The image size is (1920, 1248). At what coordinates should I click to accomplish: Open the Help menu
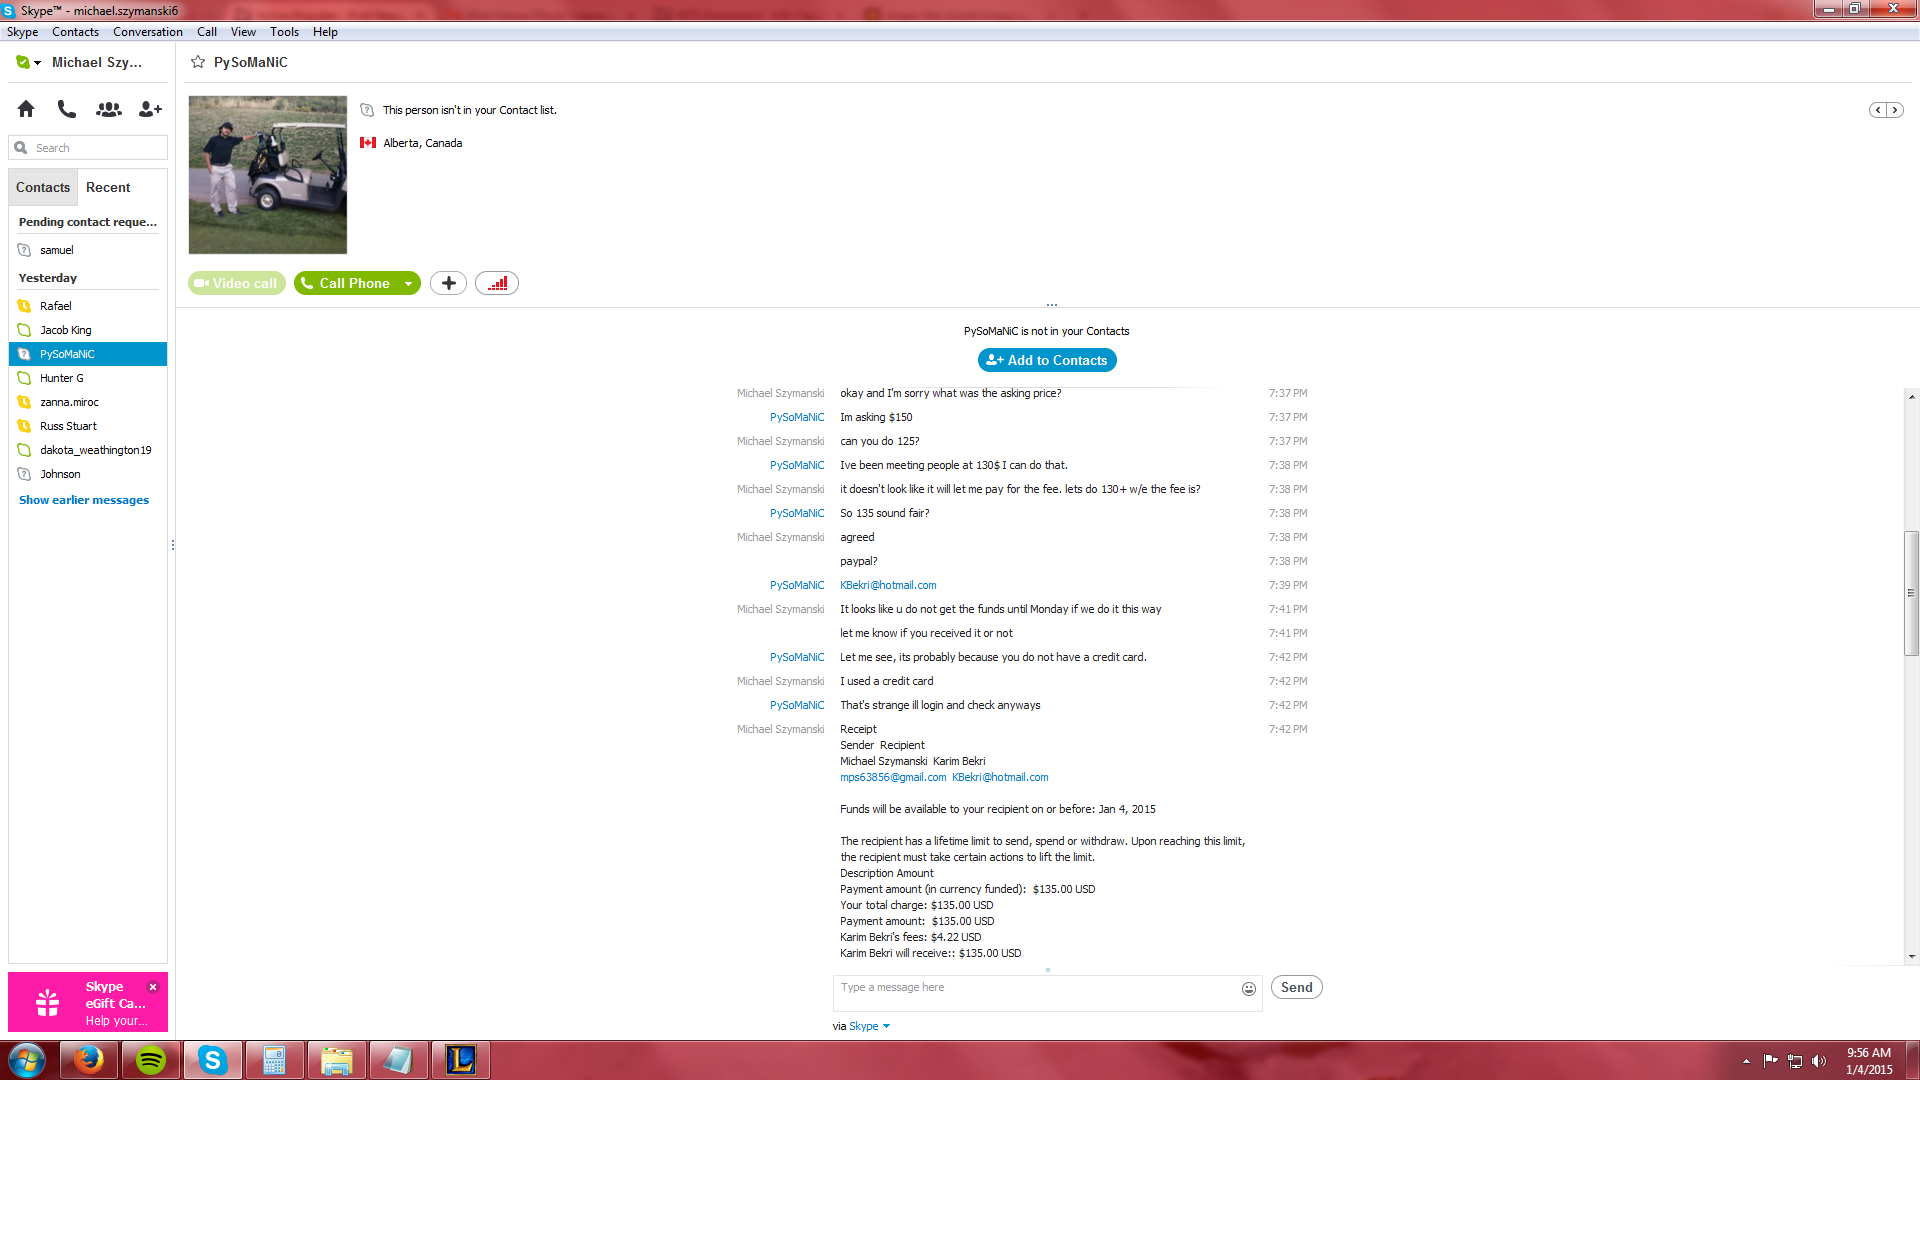(x=325, y=32)
